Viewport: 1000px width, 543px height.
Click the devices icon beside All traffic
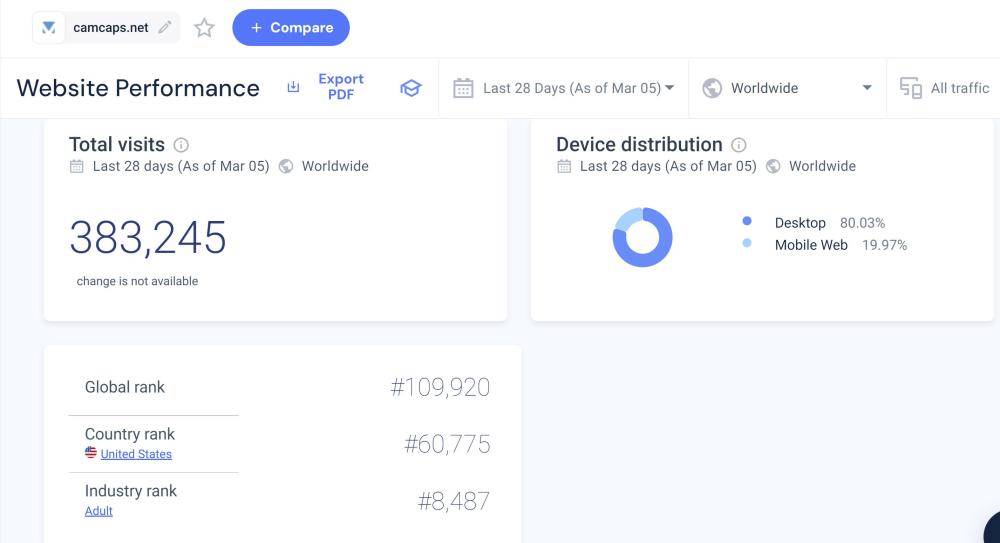910,88
